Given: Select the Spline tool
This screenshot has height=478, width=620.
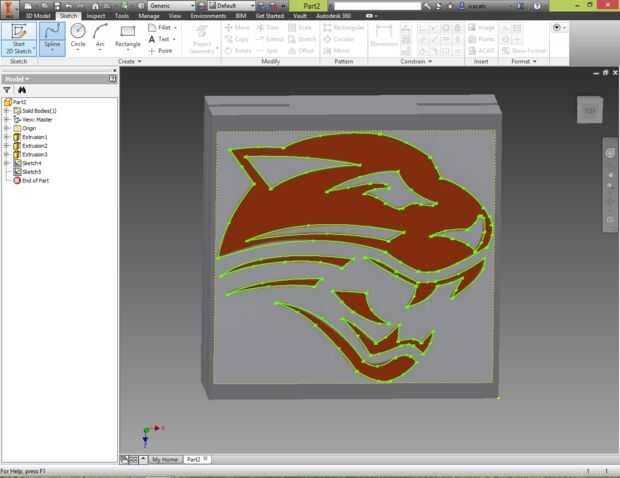Looking at the screenshot, I should 52,37.
